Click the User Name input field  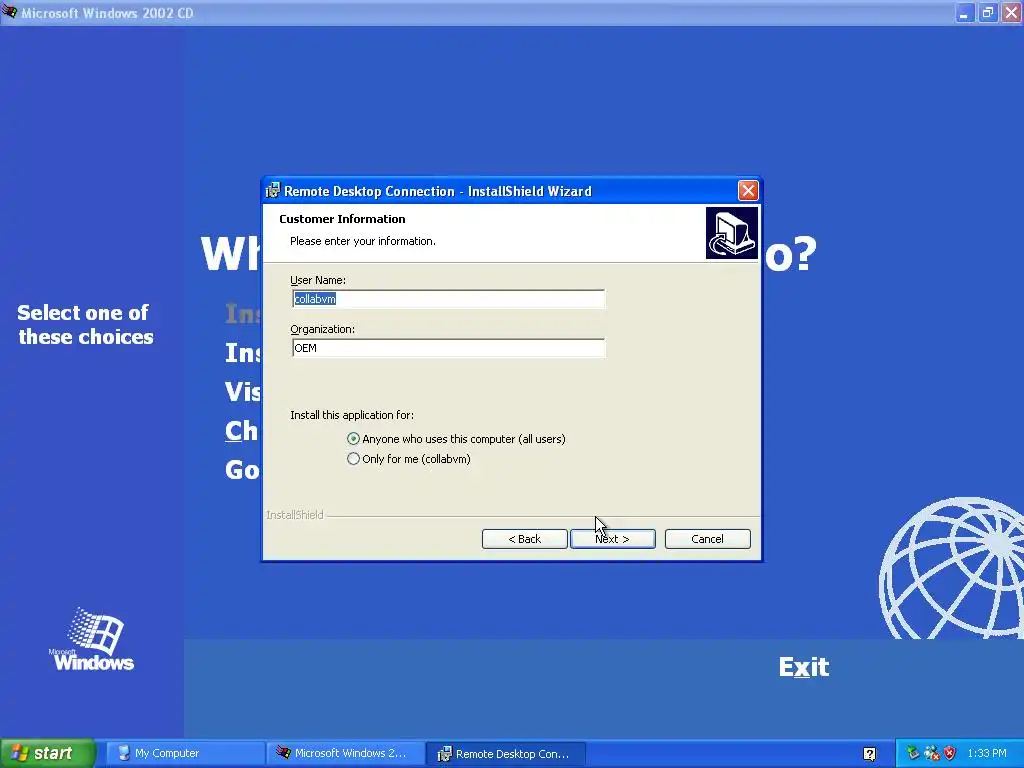[x=449, y=299]
